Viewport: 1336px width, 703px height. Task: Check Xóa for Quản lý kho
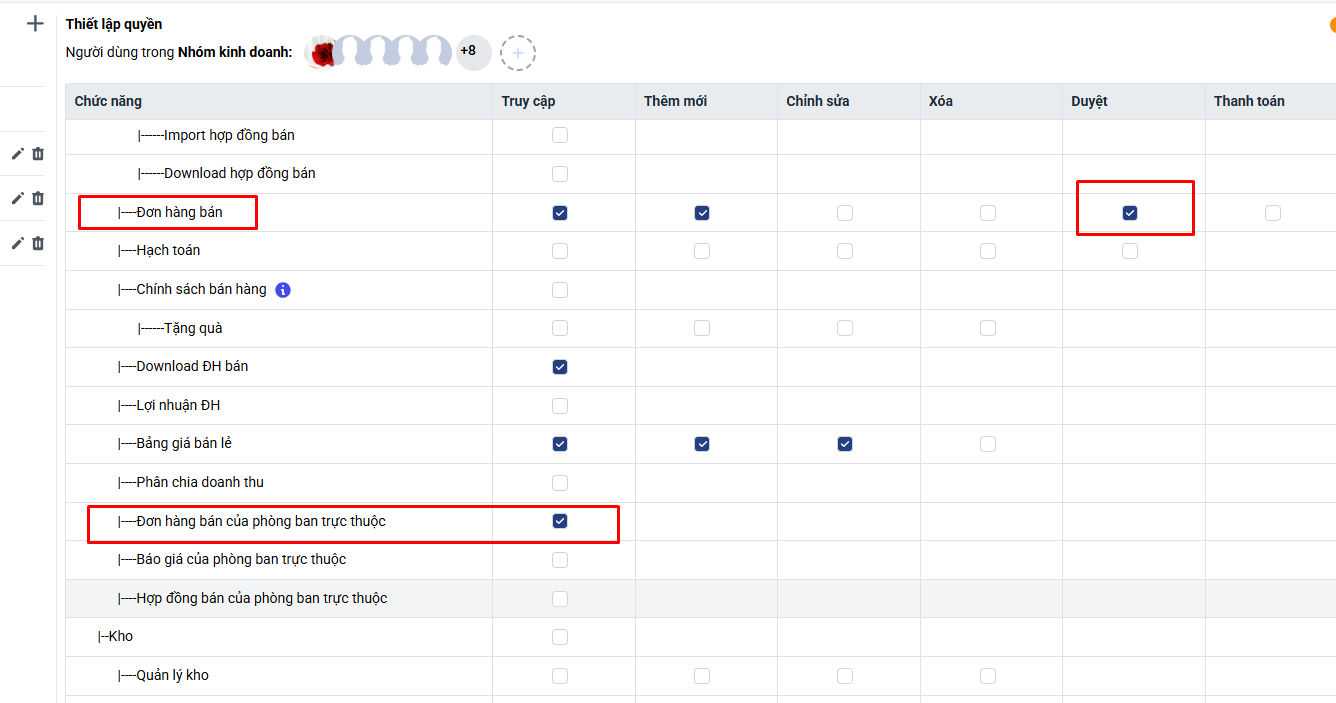coord(988,676)
